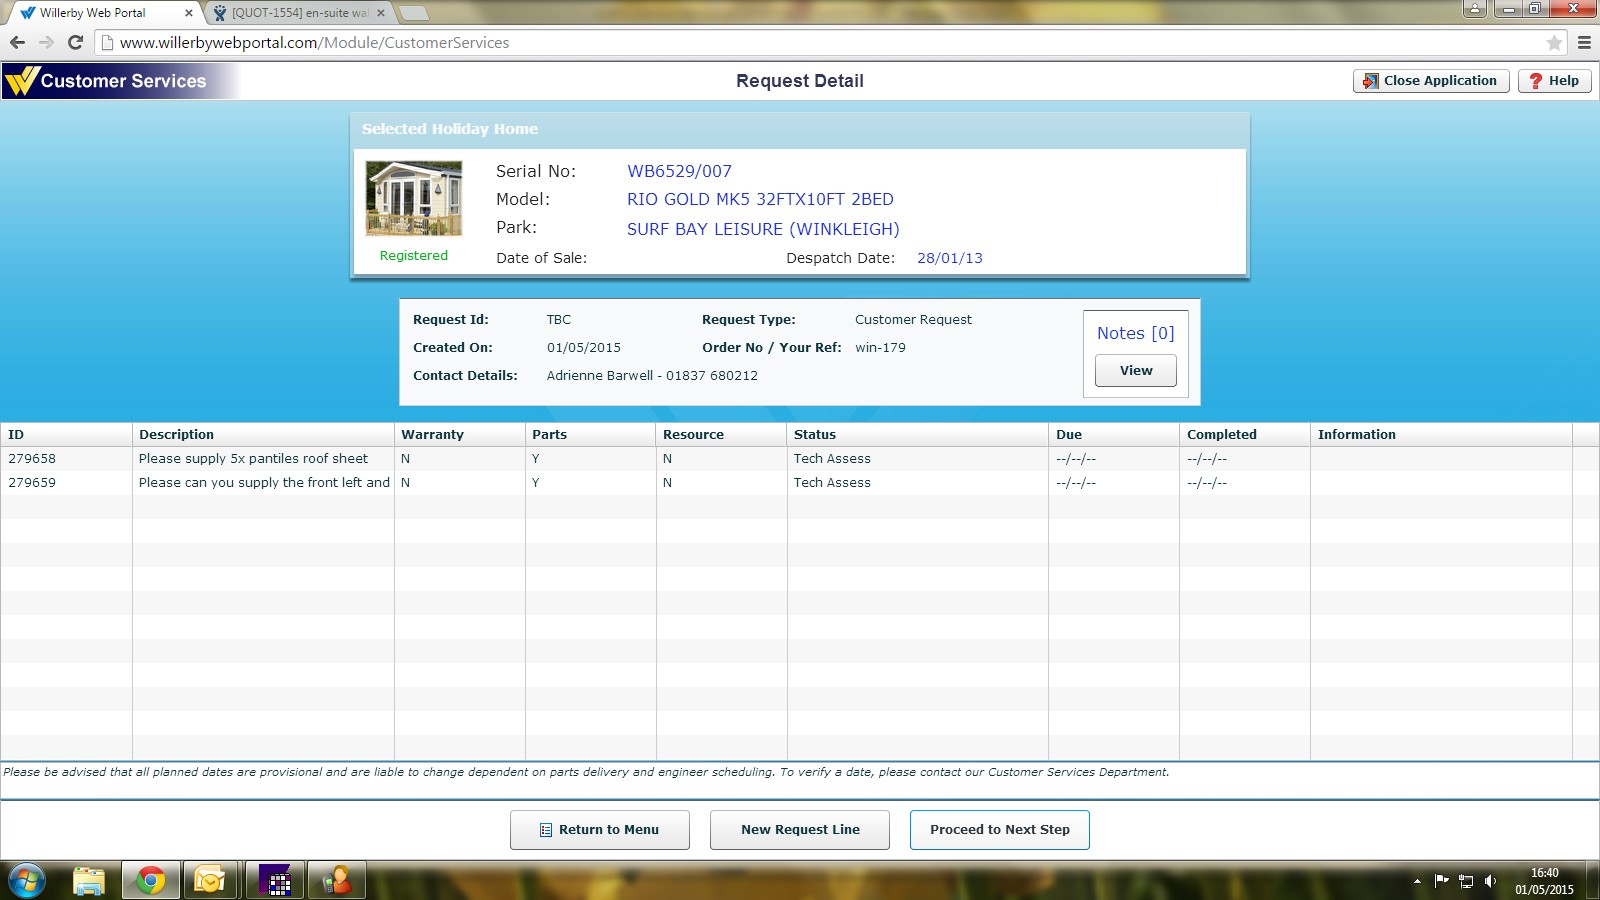
Task: Select request row 279658 pantiles roof sheet
Action: pyautogui.click(x=253, y=459)
